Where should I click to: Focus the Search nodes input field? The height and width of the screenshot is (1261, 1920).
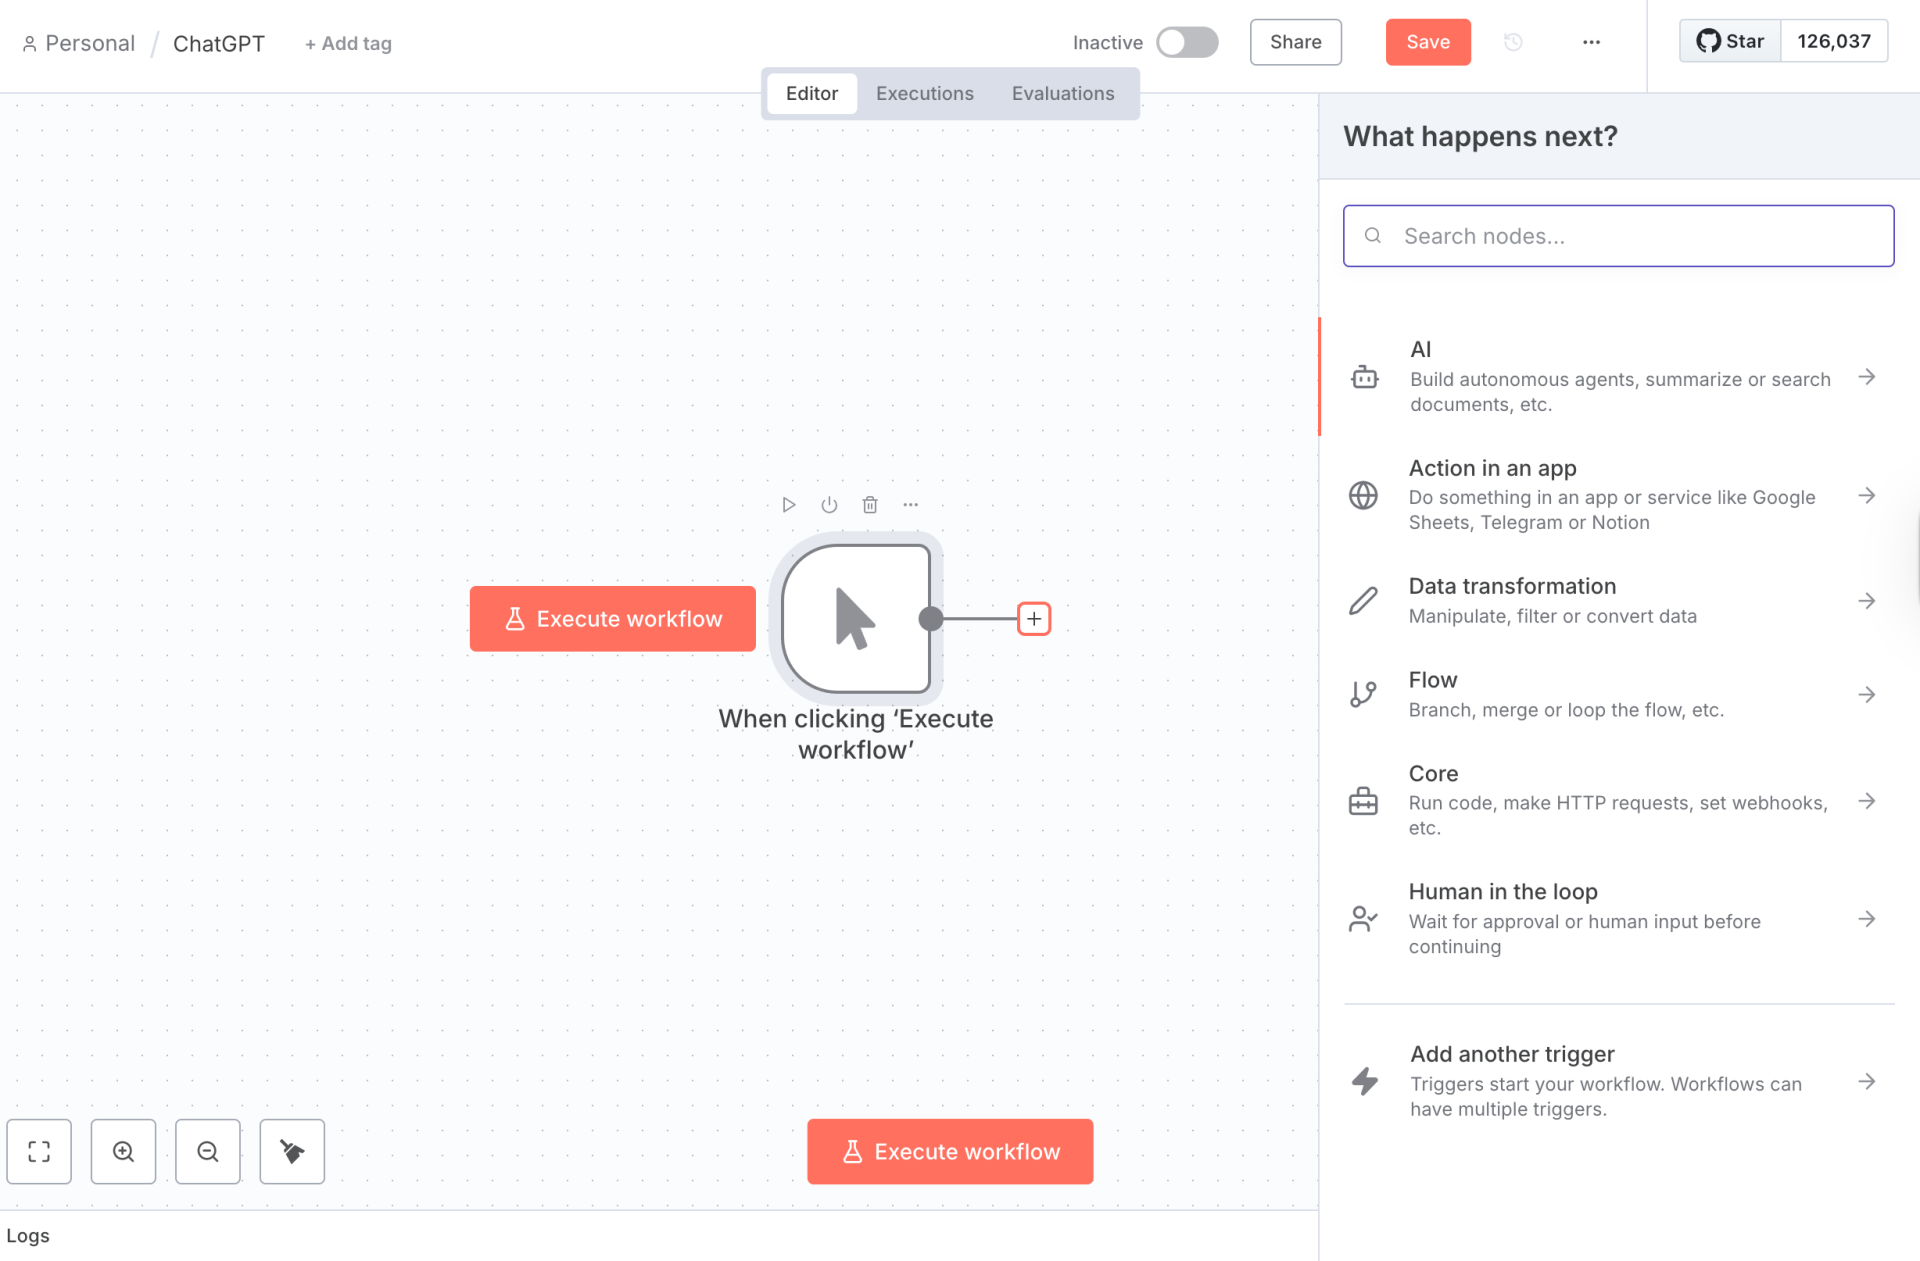point(1618,236)
